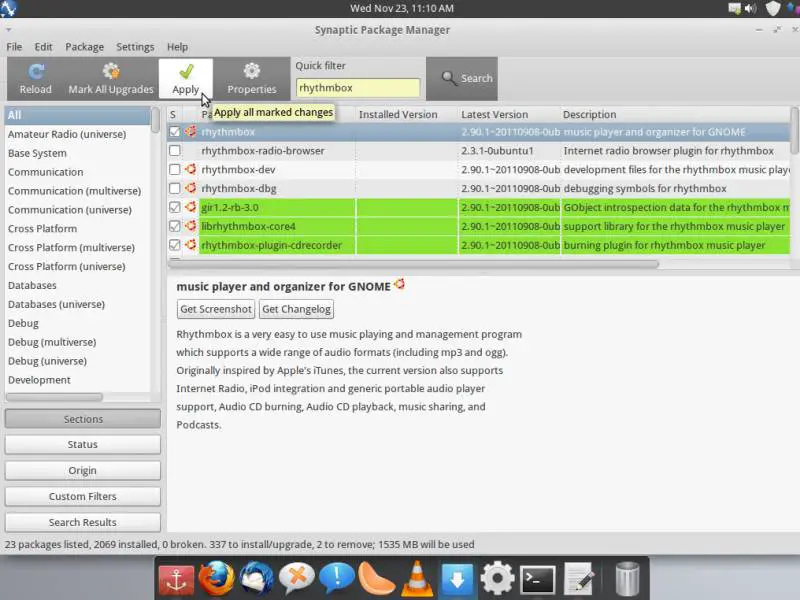Viewport: 800px width, 600px height.
Task: Click the Ubuntu icon beside the description title
Action: coord(399,284)
